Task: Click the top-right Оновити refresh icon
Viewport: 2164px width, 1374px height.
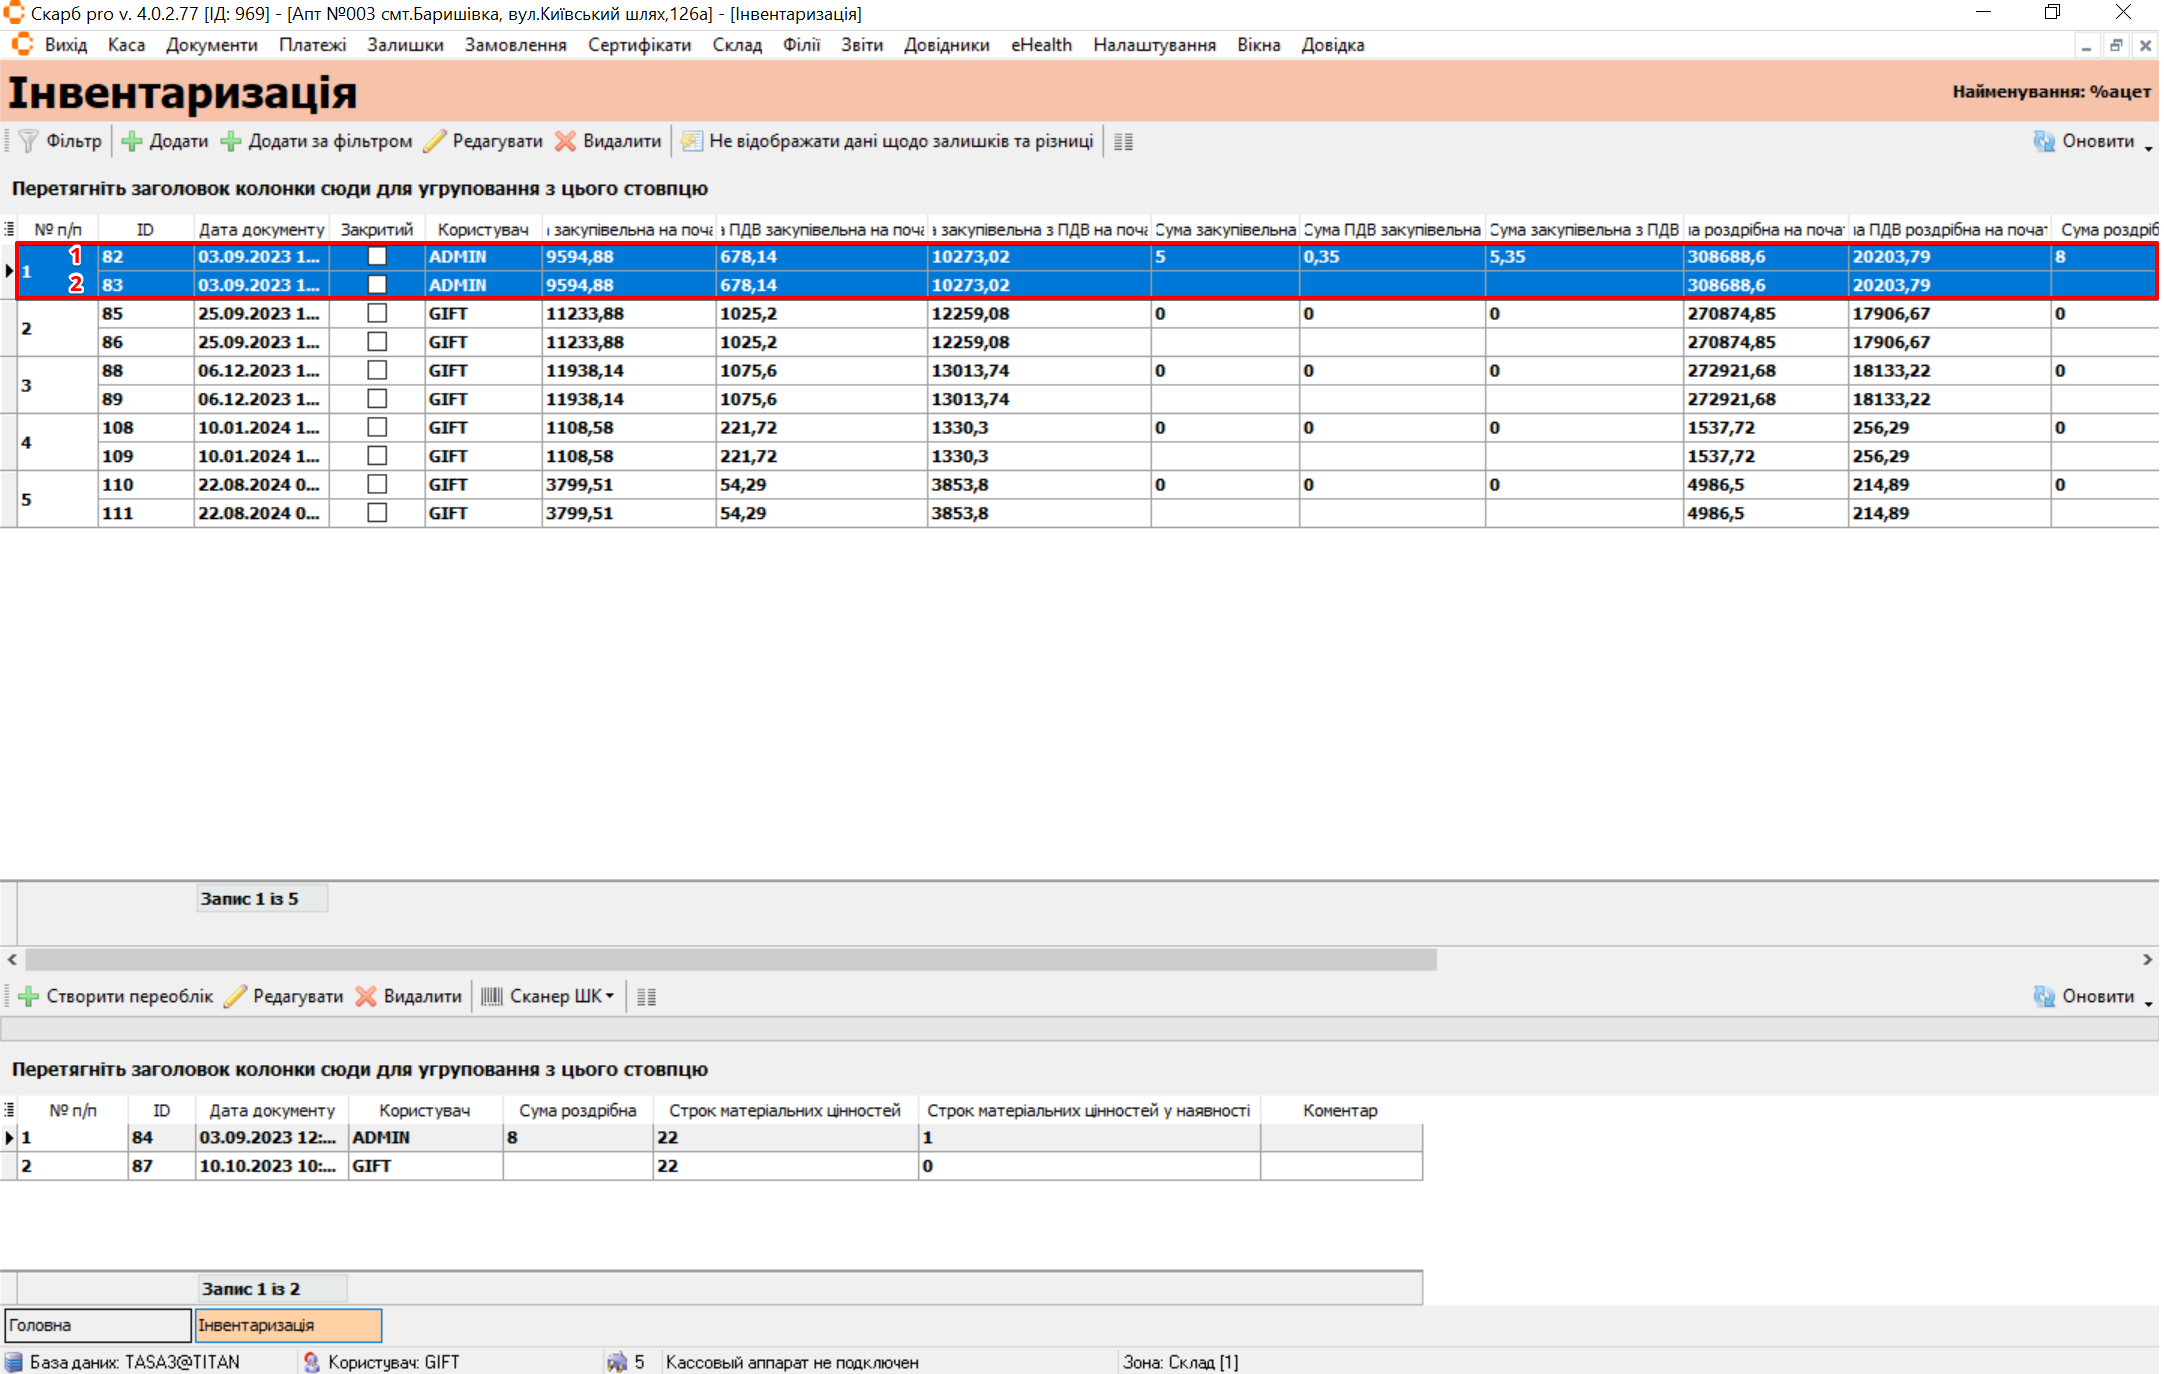Action: (2044, 141)
